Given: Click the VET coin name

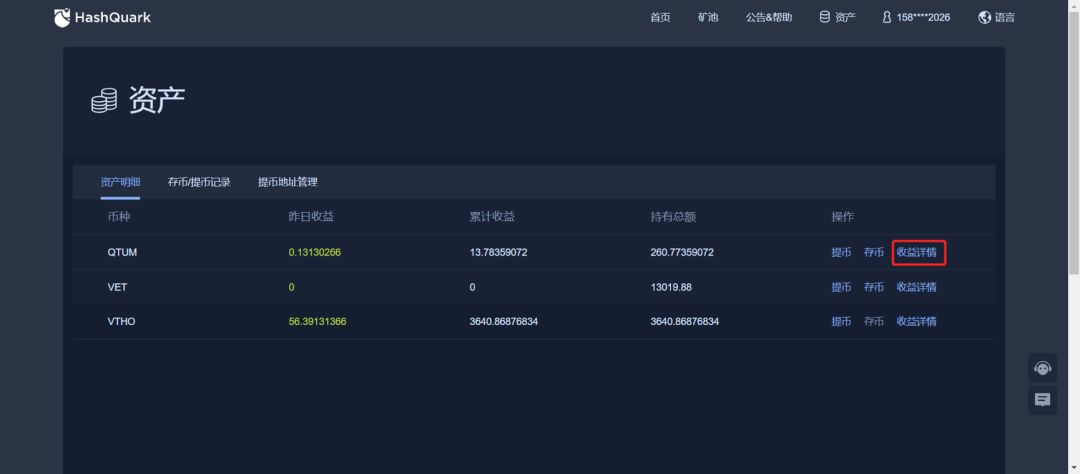Looking at the screenshot, I should coord(117,287).
